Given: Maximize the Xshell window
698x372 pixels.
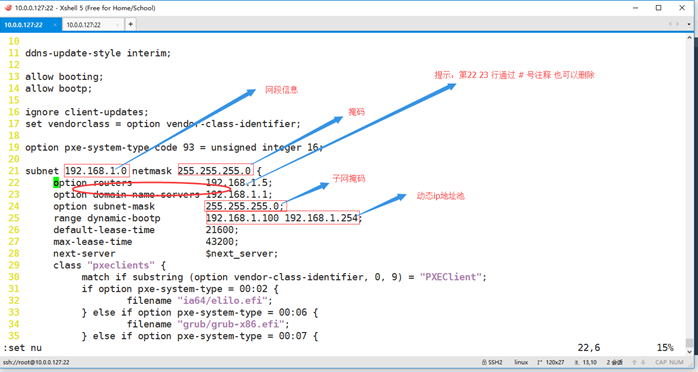Looking at the screenshot, I should [x=658, y=8].
